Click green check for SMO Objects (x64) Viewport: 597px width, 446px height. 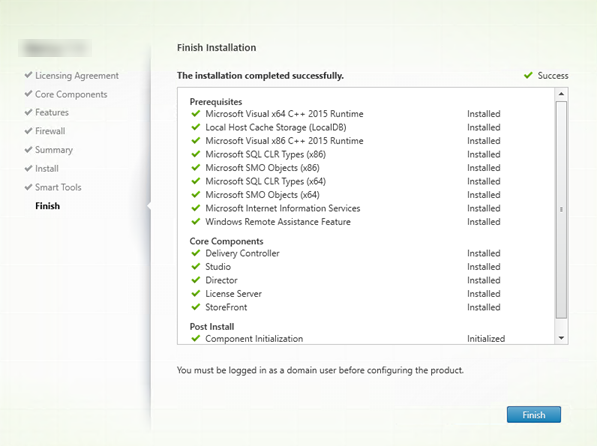196,194
